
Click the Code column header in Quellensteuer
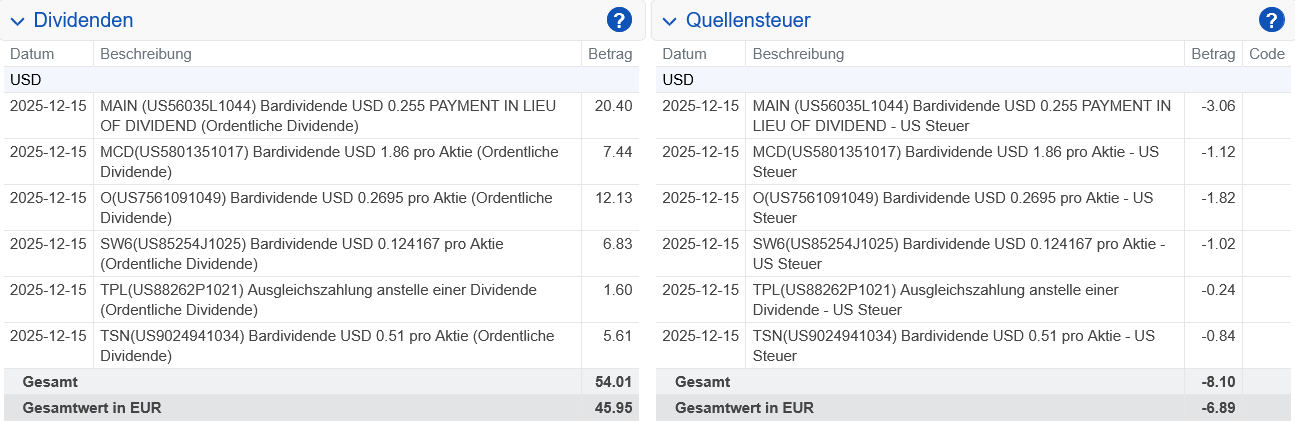pyautogui.click(x=1267, y=54)
